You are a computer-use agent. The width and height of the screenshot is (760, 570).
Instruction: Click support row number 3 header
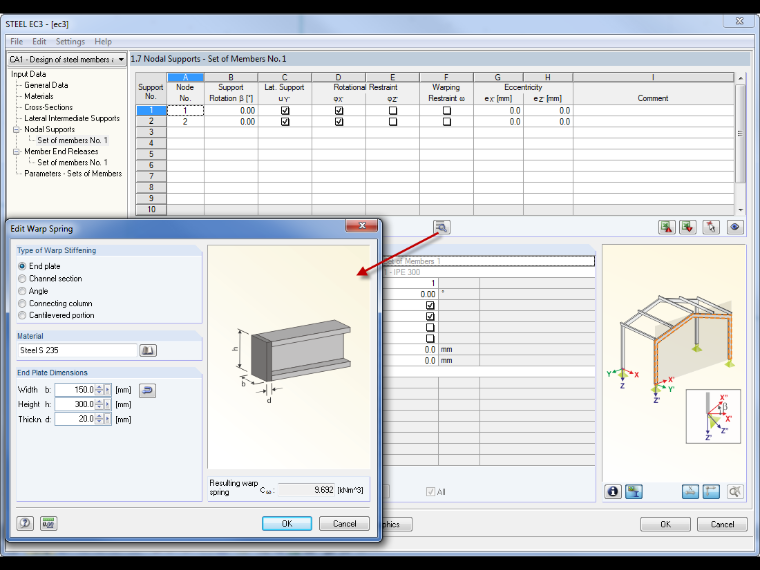(151, 132)
